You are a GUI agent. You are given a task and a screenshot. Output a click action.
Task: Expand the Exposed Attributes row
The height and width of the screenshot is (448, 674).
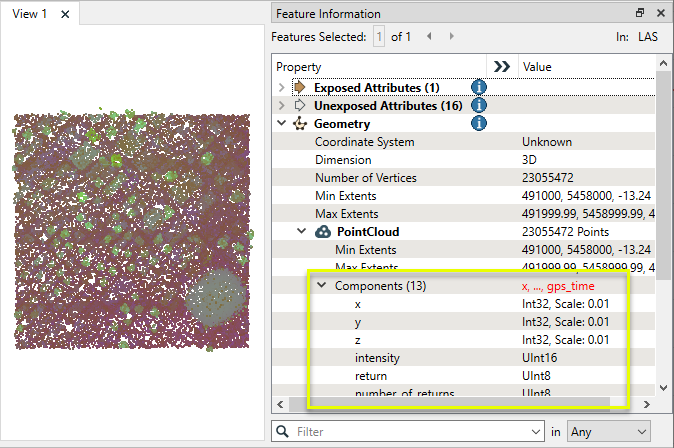tap(281, 88)
